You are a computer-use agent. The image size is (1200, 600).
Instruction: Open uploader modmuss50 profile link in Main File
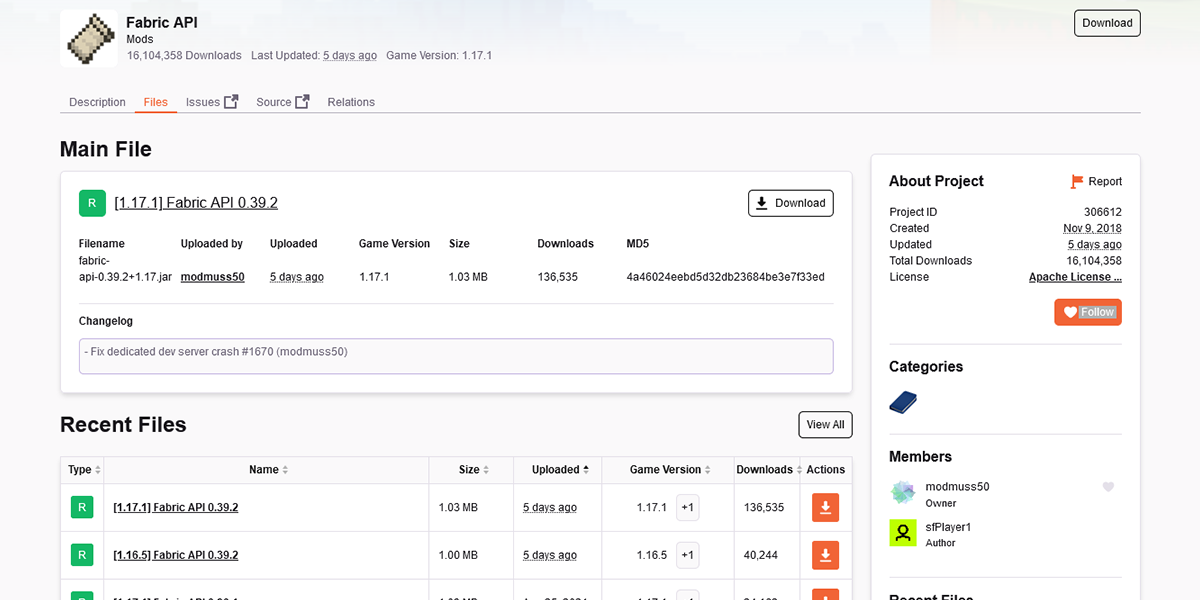[x=213, y=277]
